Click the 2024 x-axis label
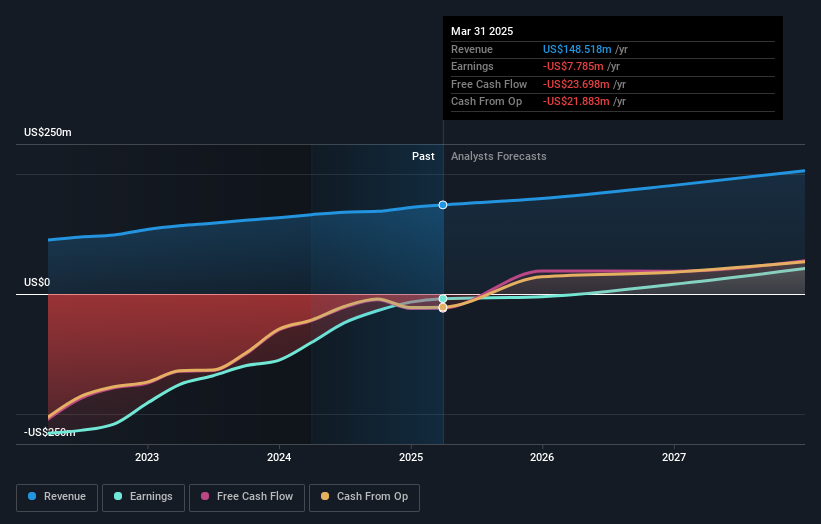This screenshot has width=821, height=524. (279, 457)
